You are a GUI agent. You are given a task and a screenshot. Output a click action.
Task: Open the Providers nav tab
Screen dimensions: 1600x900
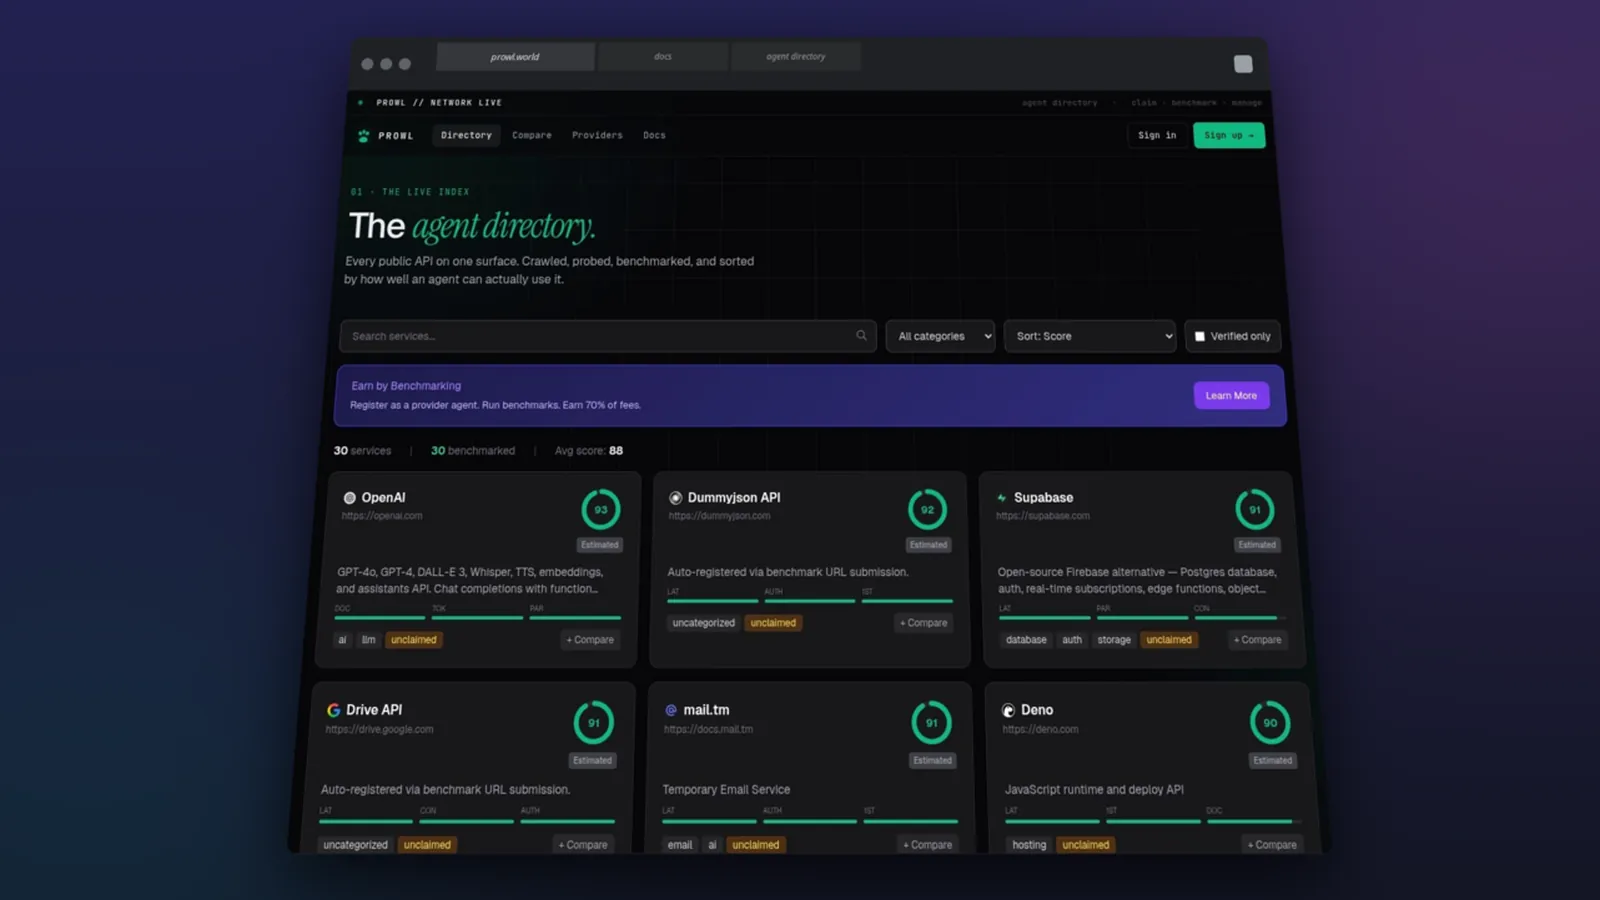tap(597, 136)
